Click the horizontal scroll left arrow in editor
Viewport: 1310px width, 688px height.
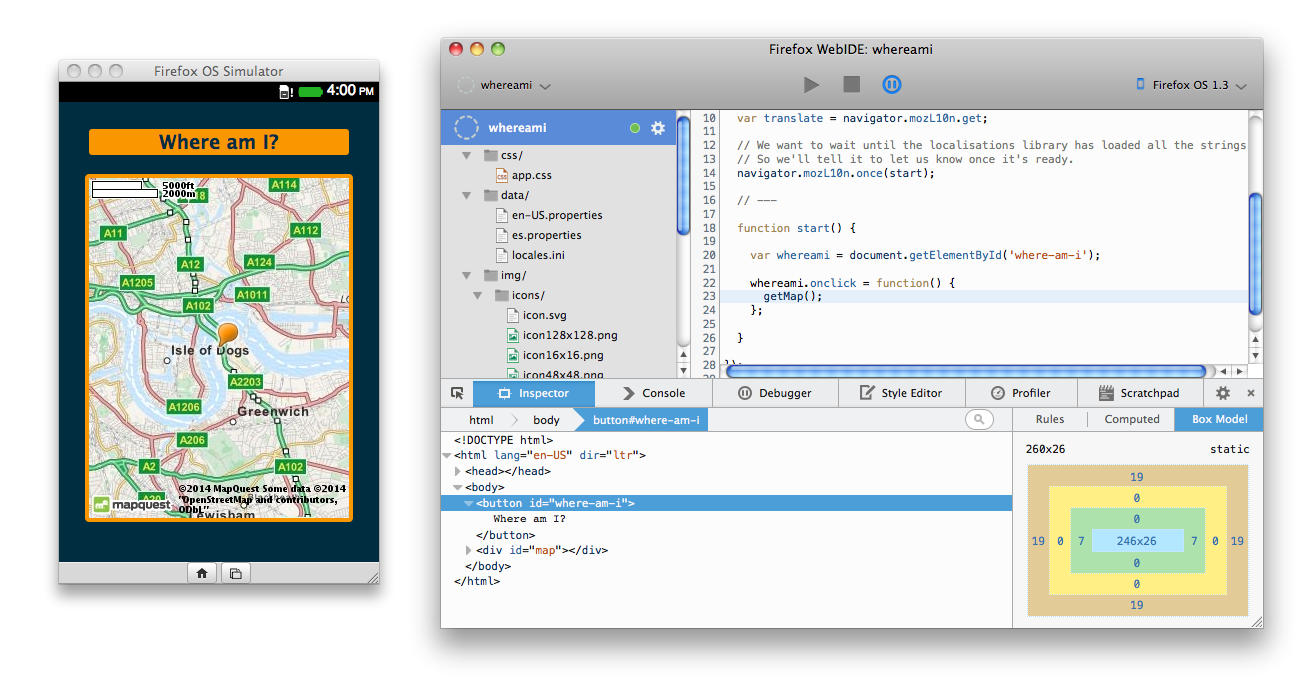coord(1224,371)
